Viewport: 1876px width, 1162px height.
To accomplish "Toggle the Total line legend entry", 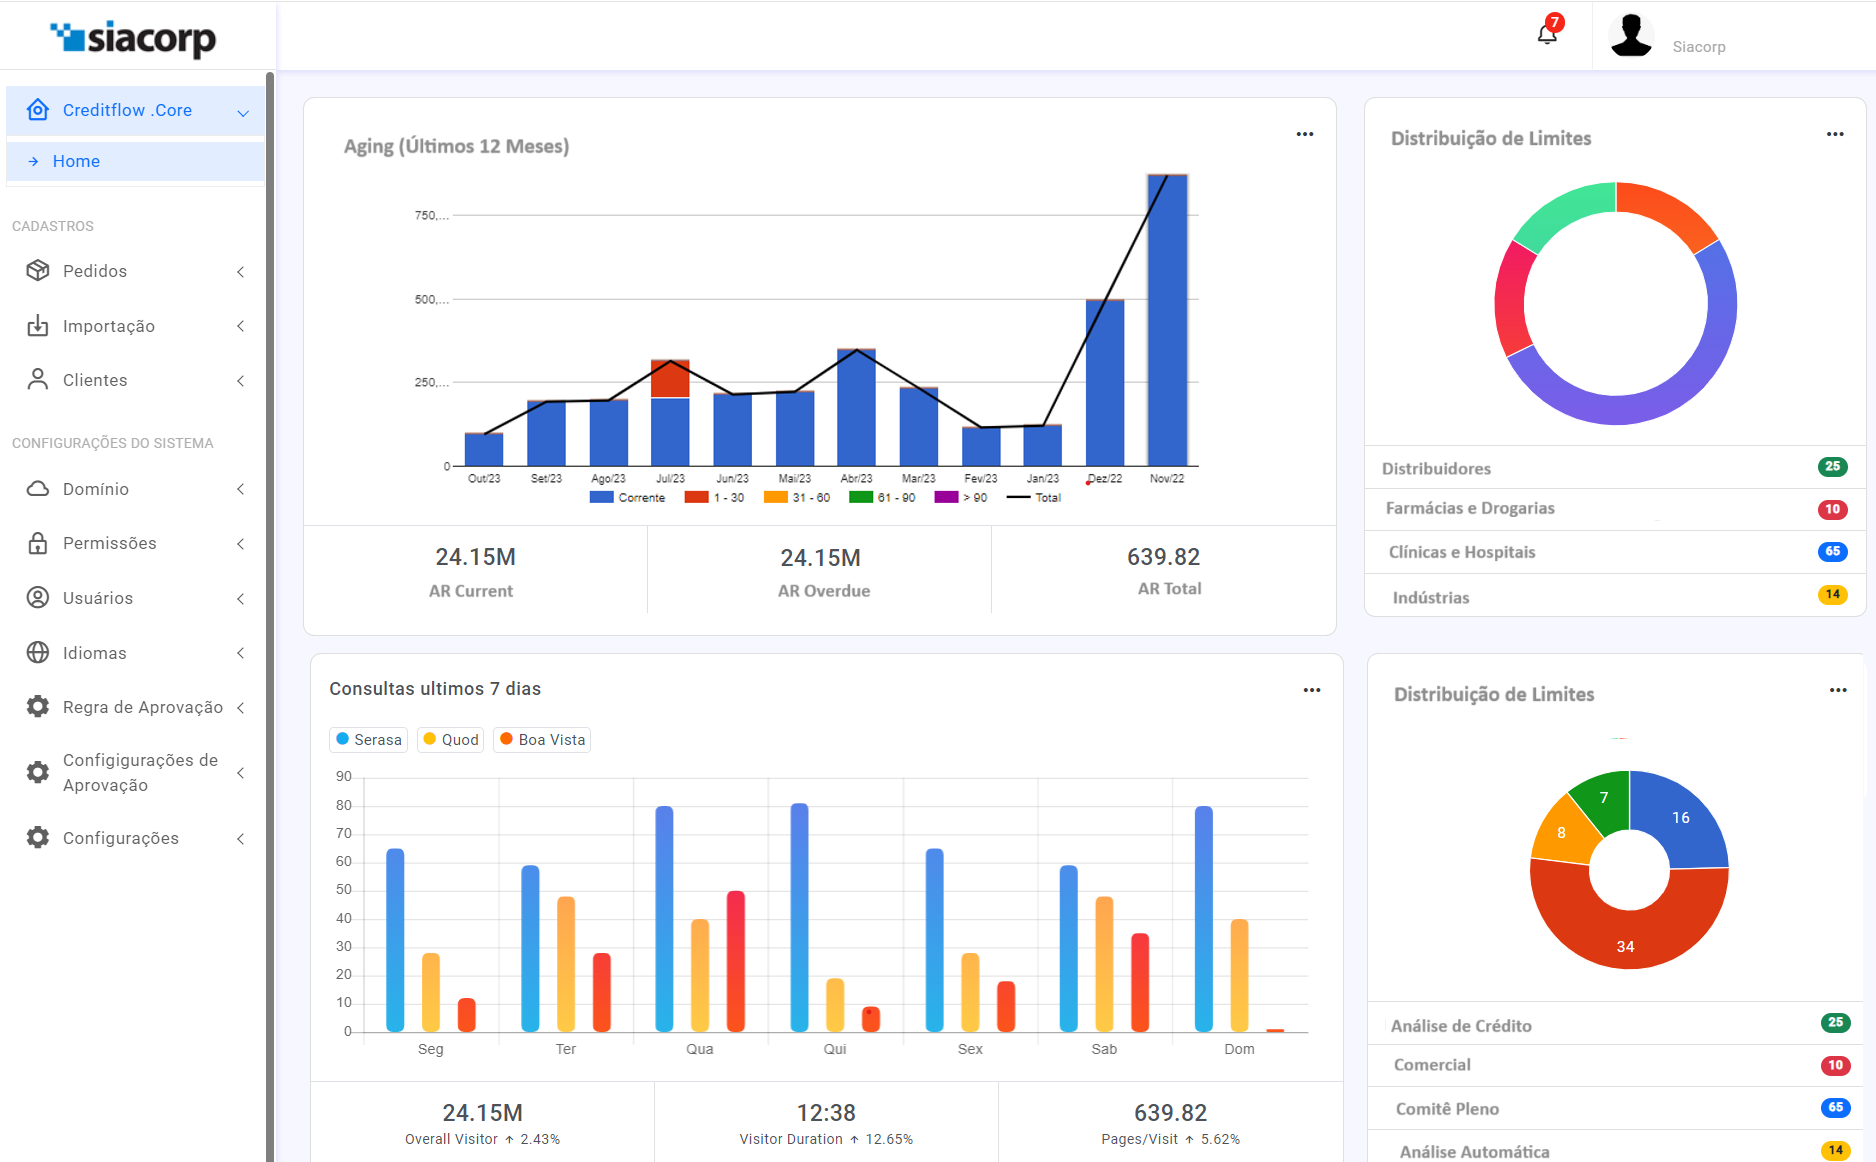I will (1034, 497).
